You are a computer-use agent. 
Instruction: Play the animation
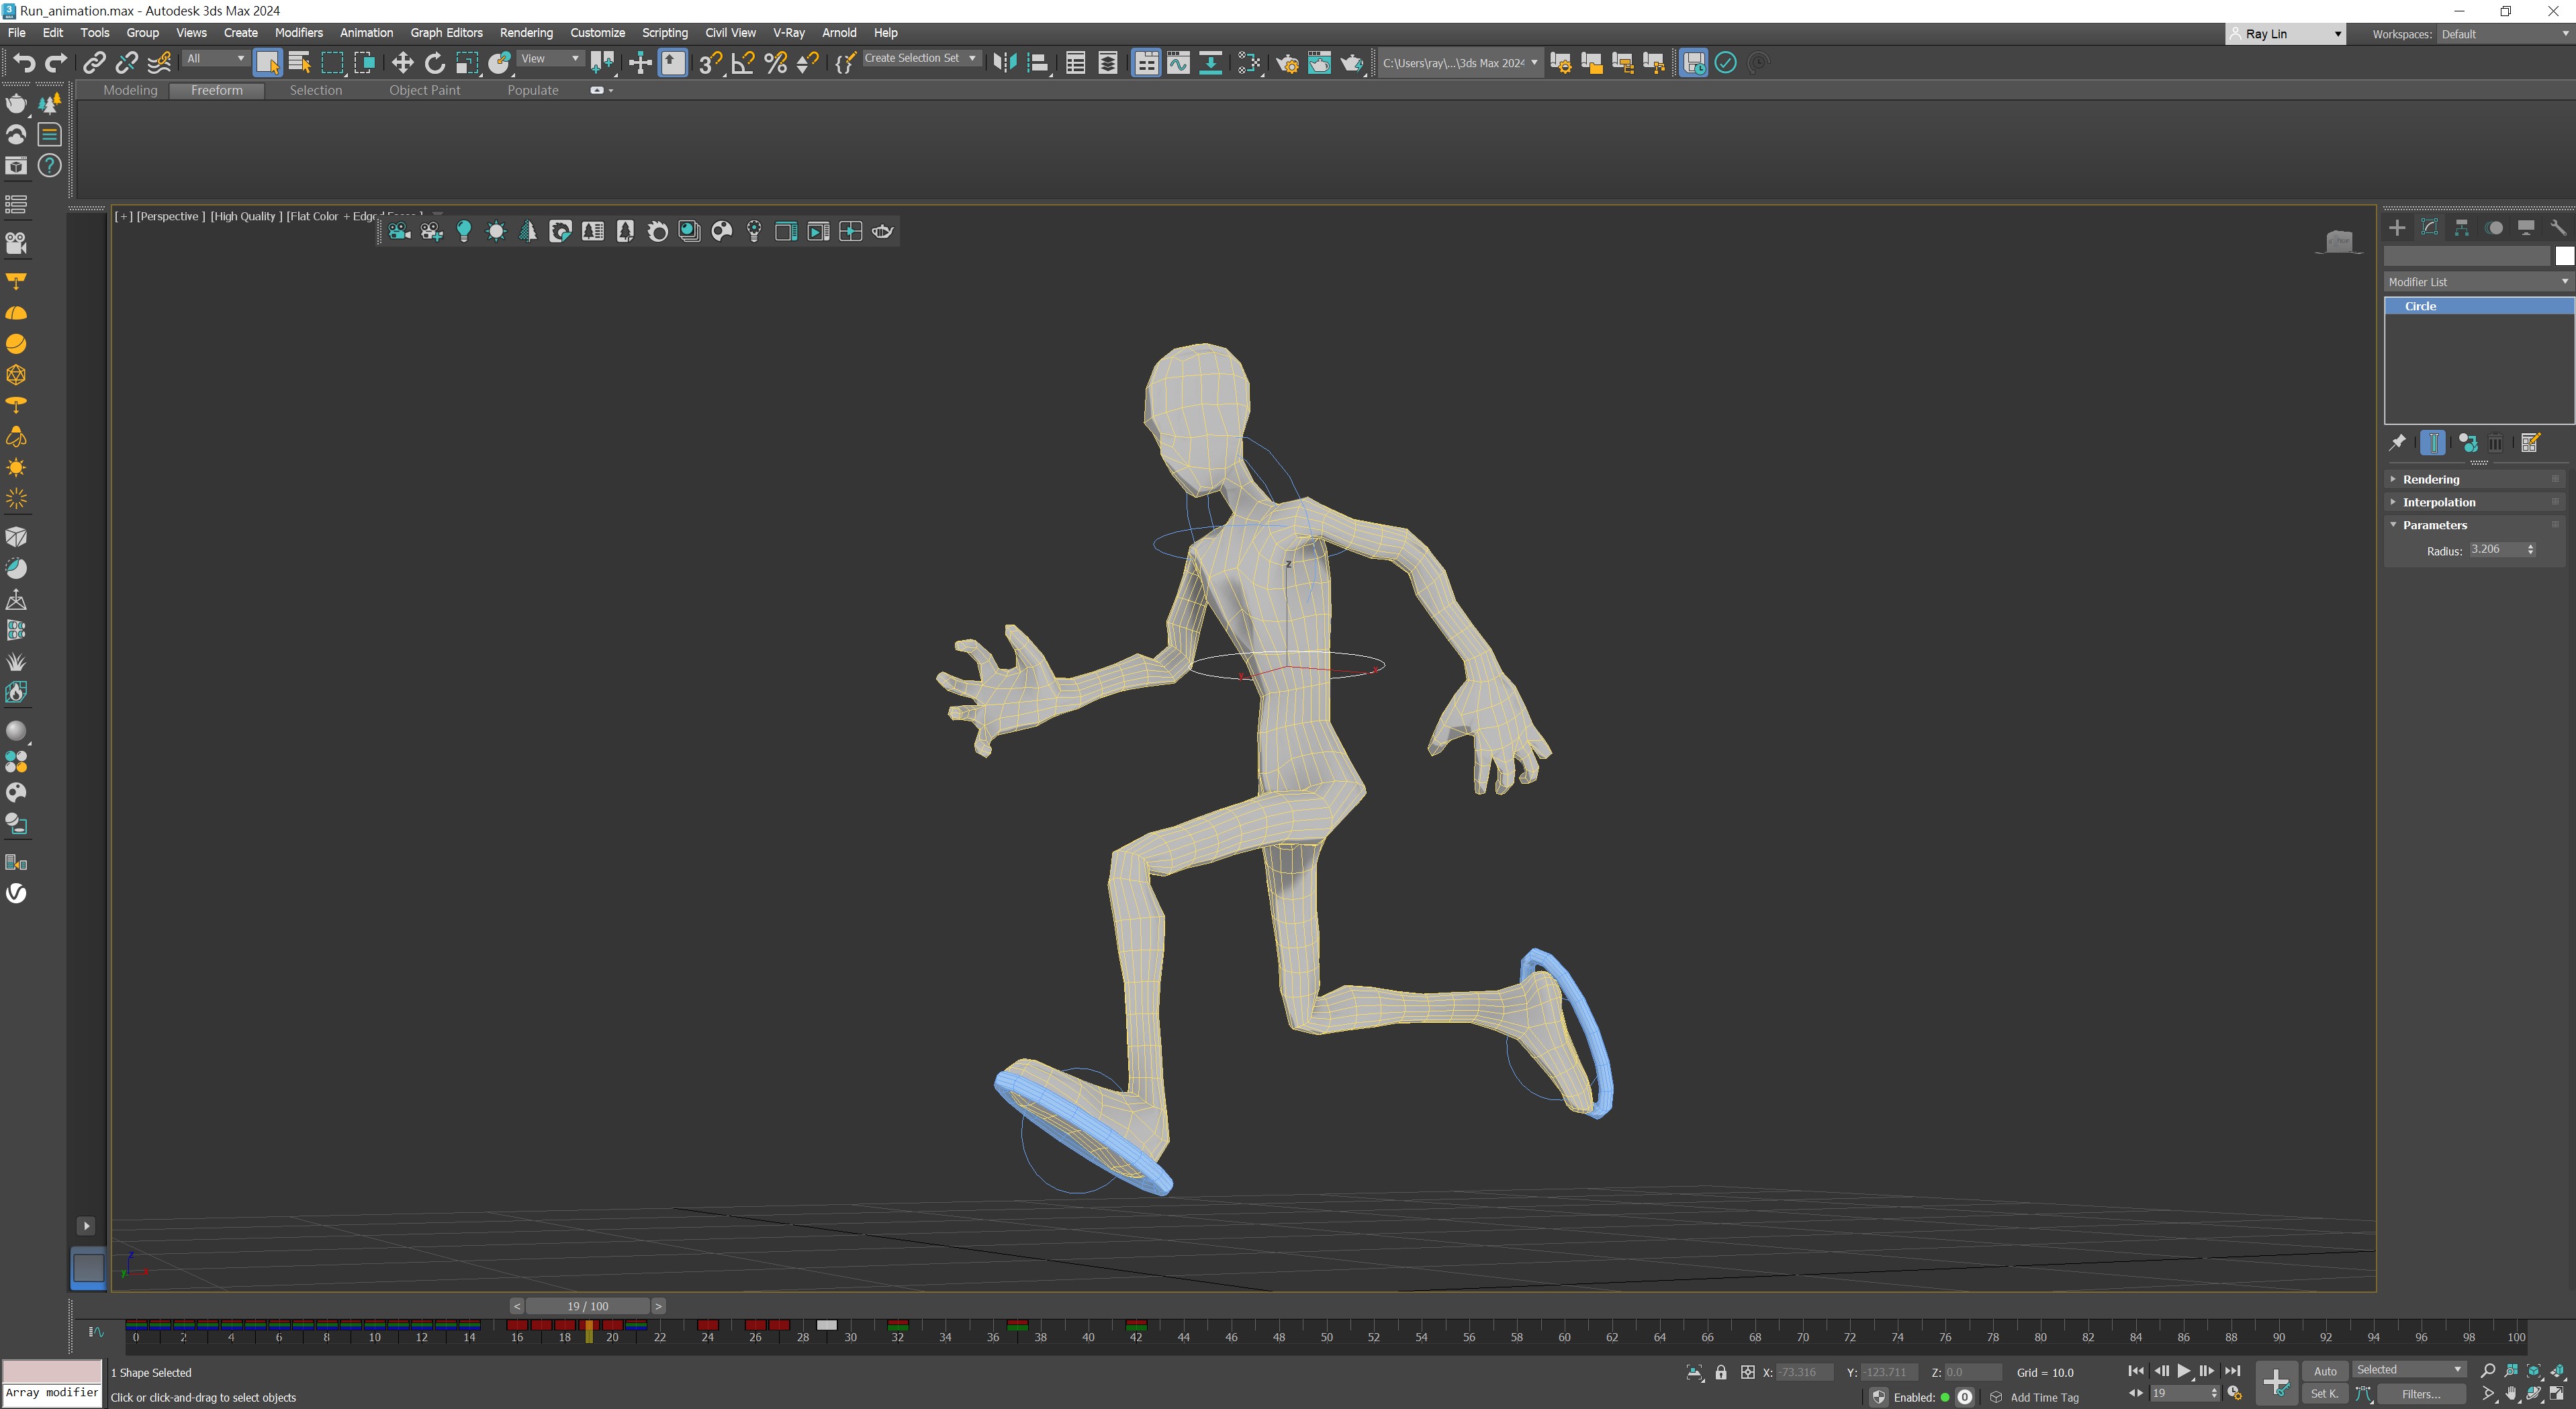pyautogui.click(x=2183, y=1371)
